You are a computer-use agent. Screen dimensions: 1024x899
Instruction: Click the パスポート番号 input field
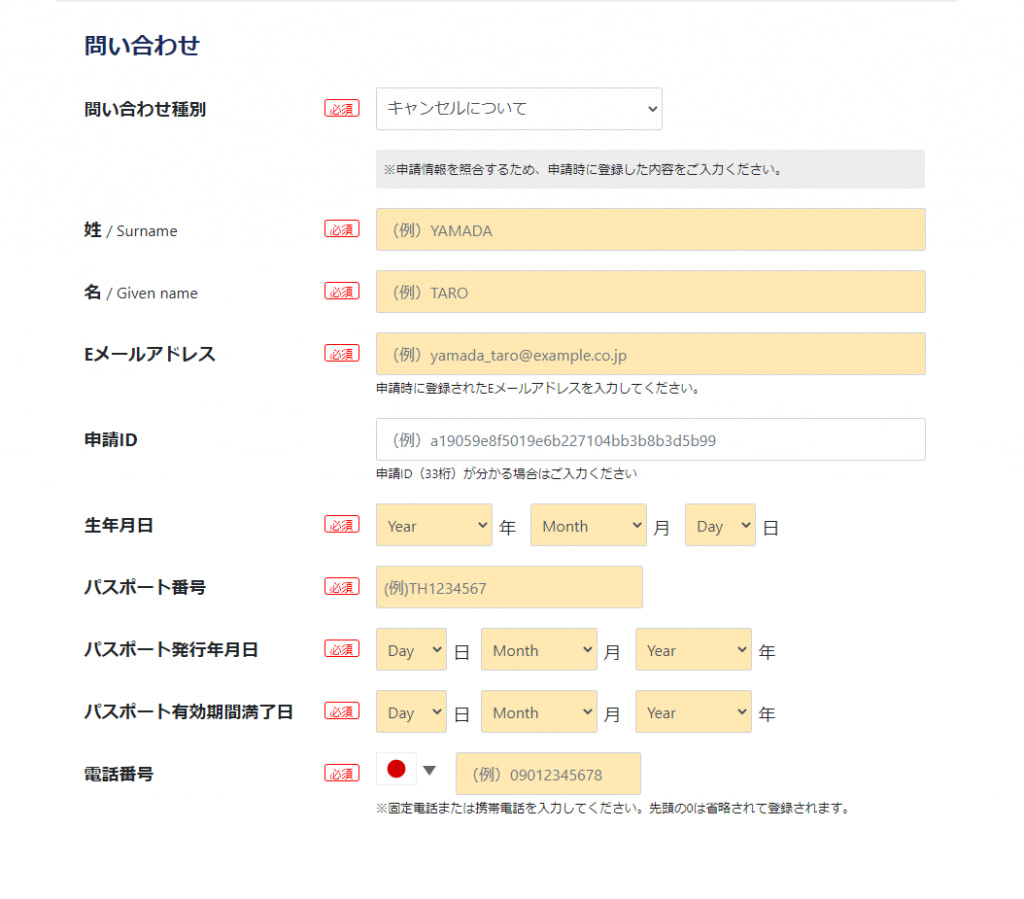click(x=509, y=587)
